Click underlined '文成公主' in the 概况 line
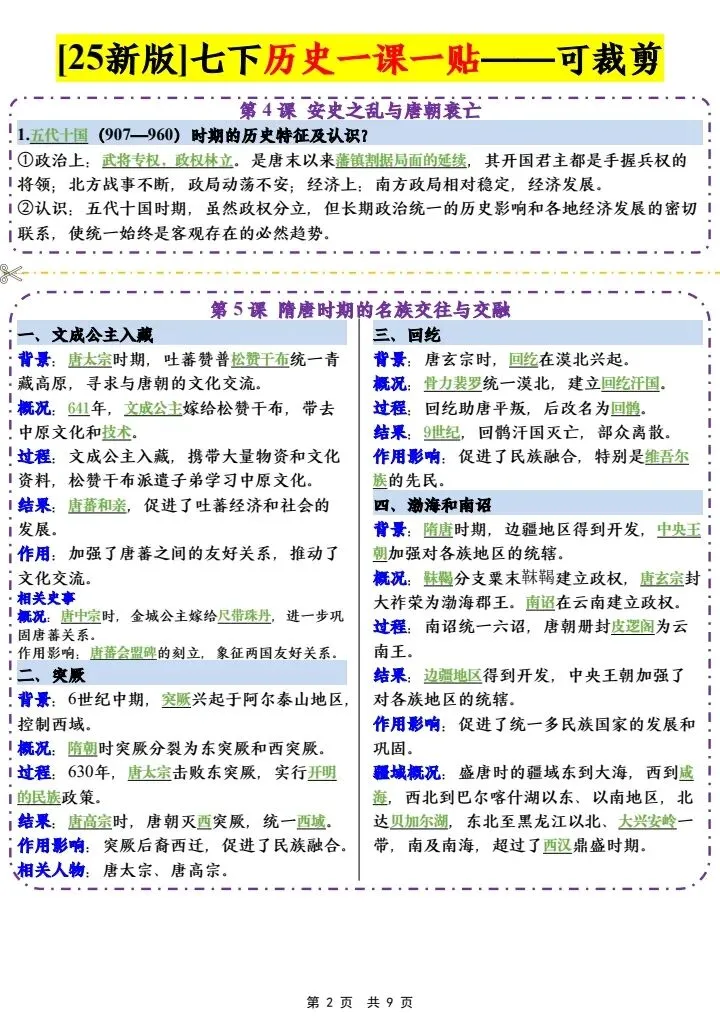Screen dimensions: 720x1020 pyautogui.click(x=153, y=408)
